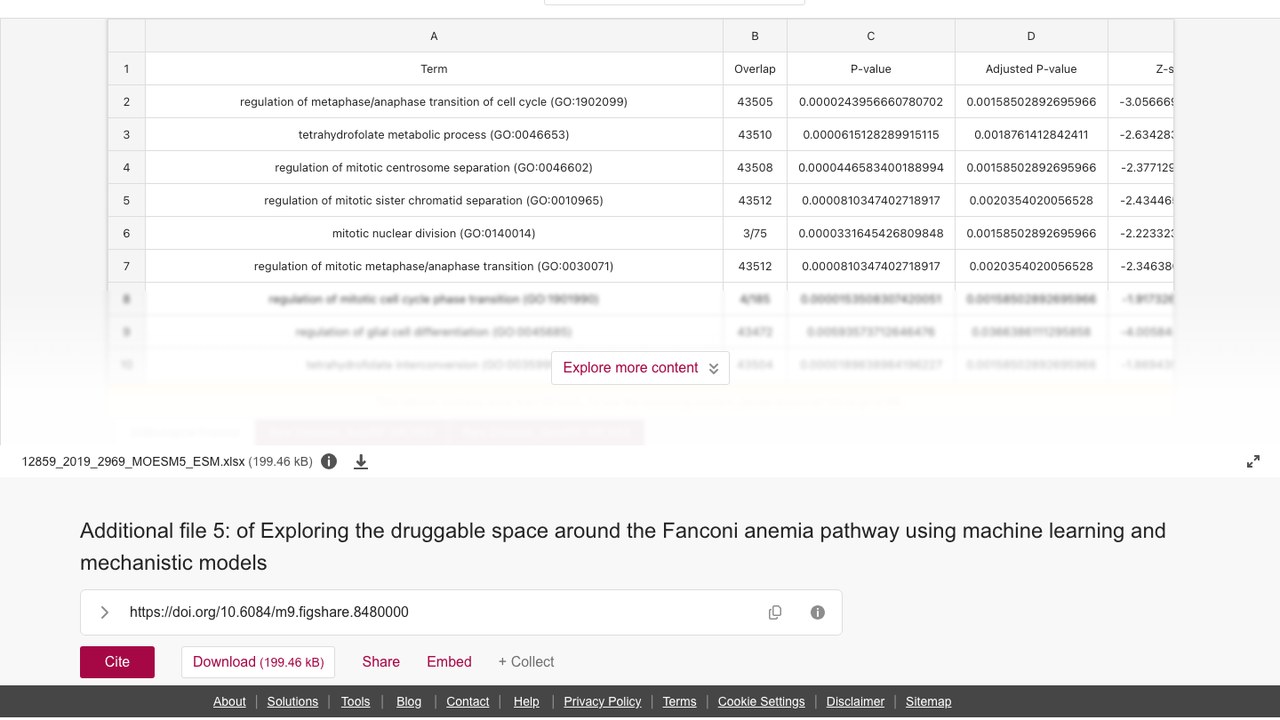The height and width of the screenshot is (720, 1280).
Task: Select row 2 header in the spreadsheet
Action: 126,102
